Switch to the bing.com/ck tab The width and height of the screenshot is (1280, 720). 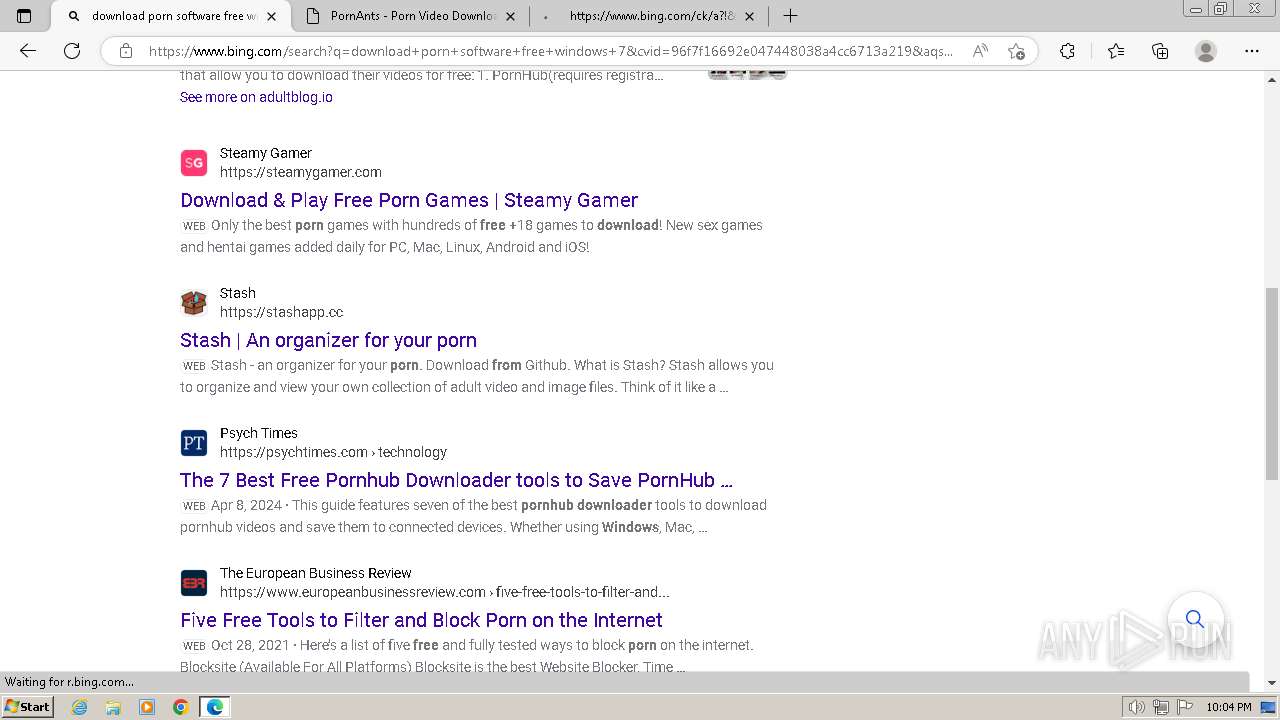coord(650,16)
